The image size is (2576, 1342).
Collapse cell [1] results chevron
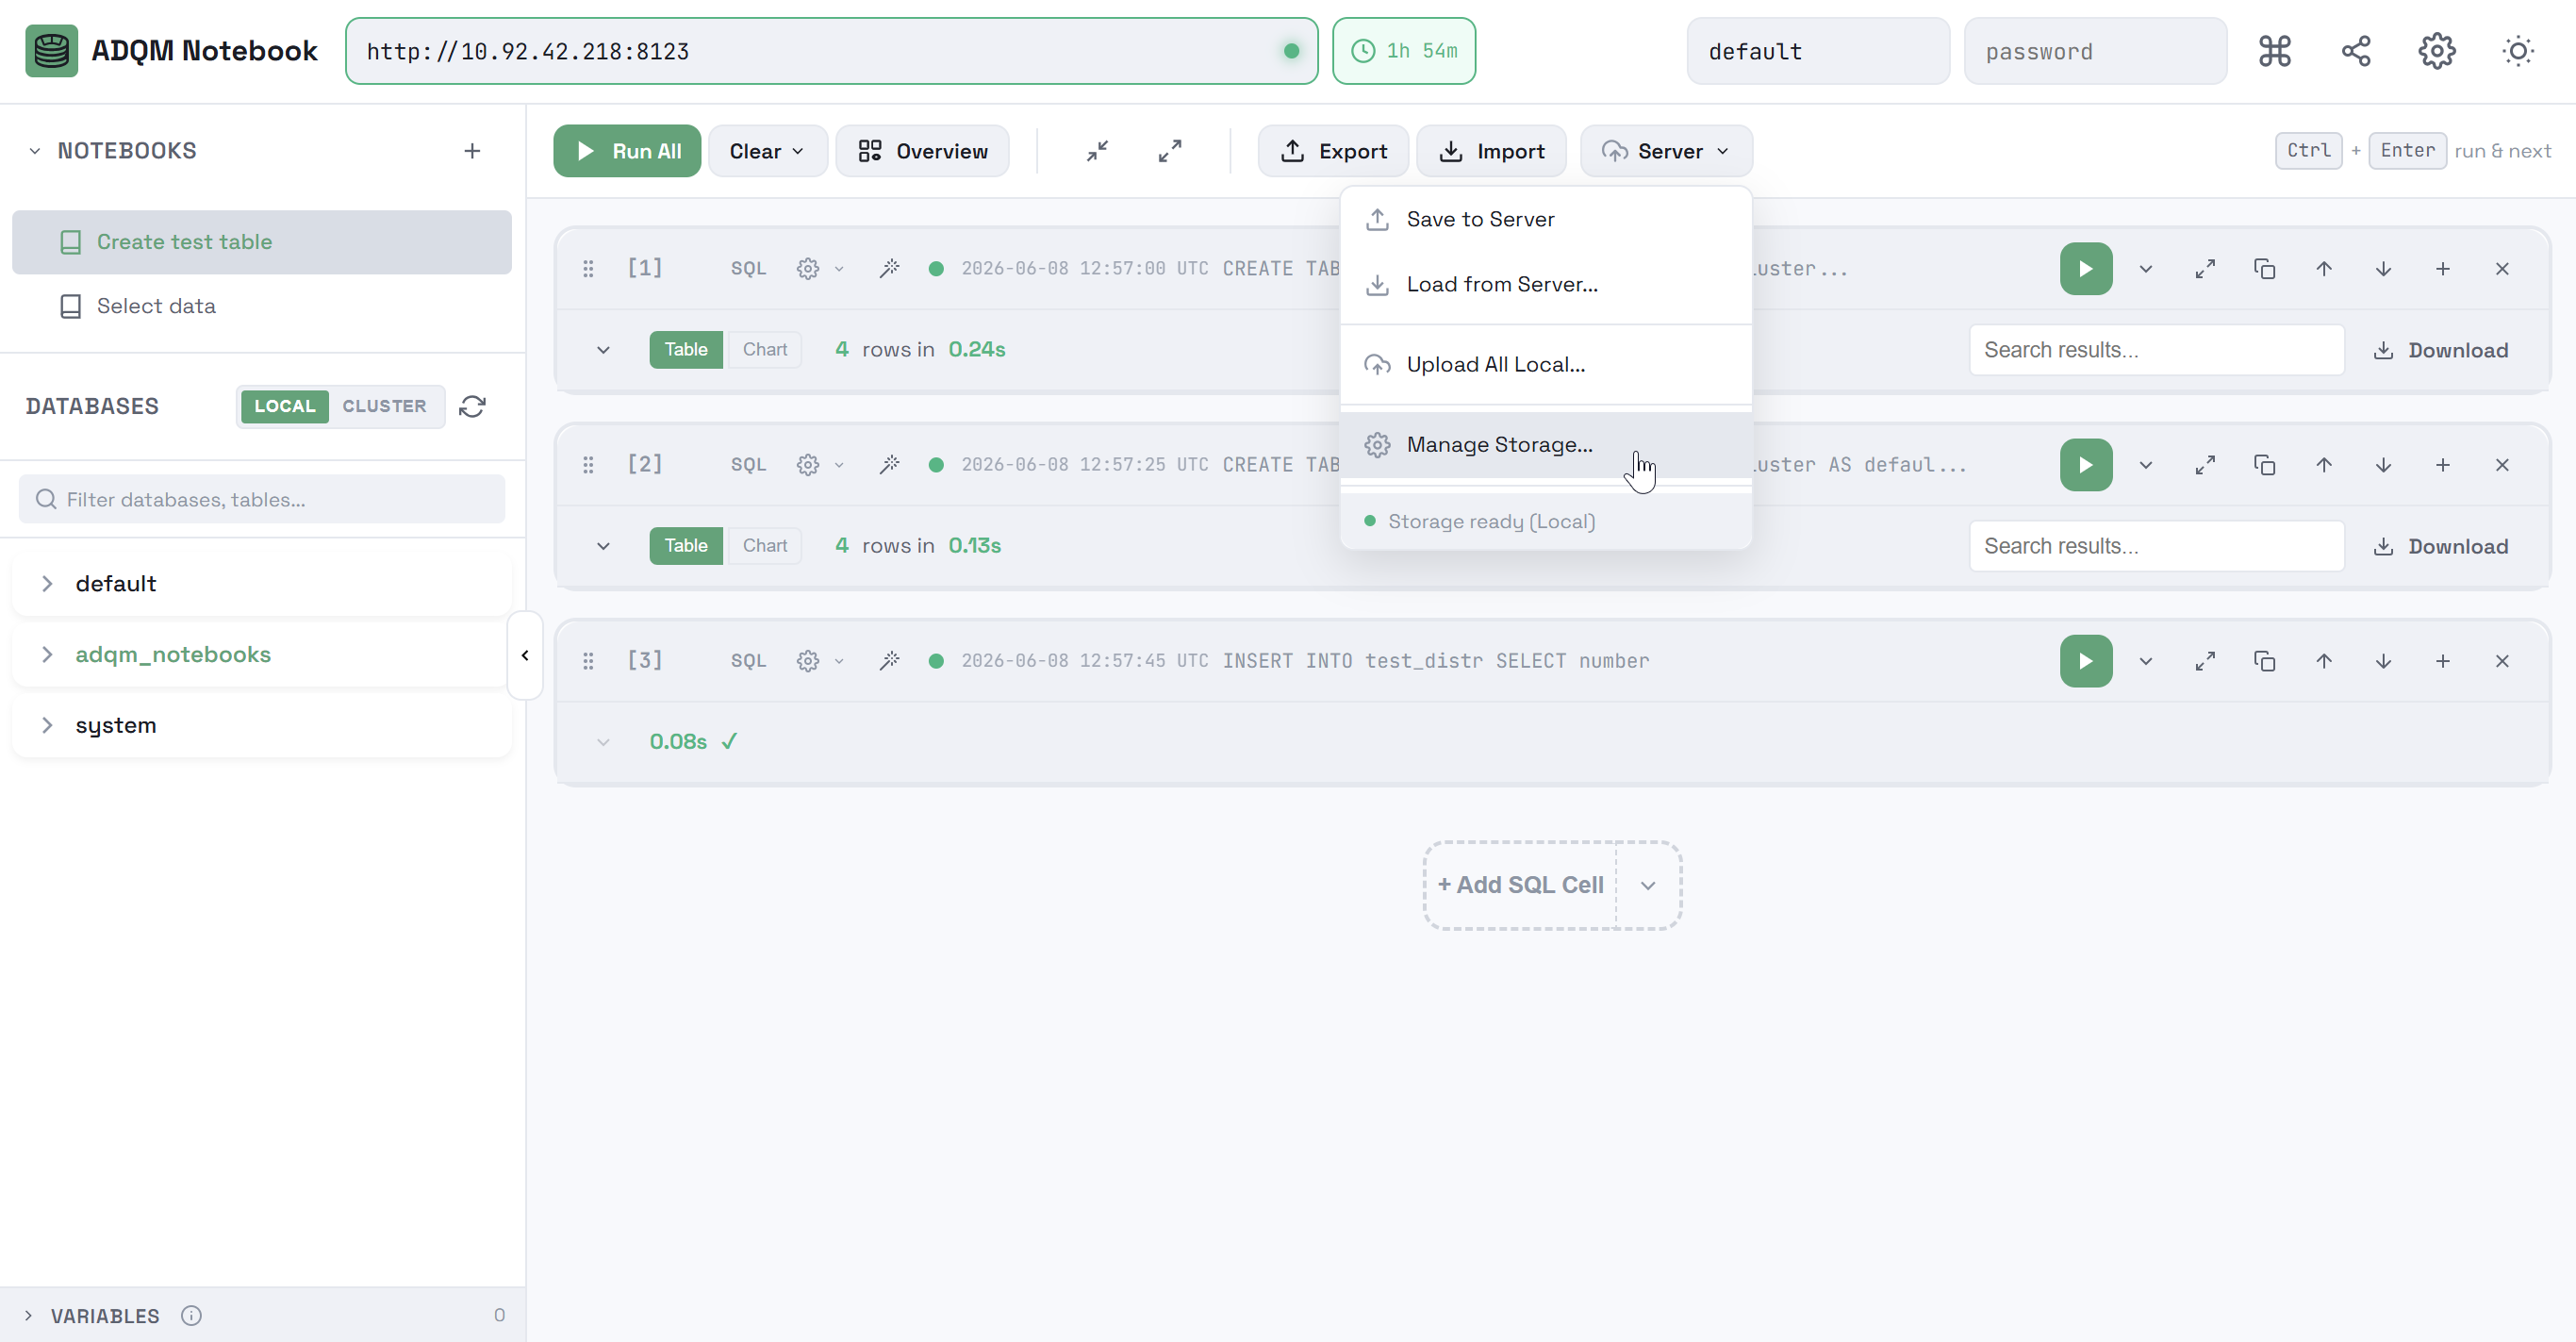pyautogui.click(x=603, y=350)
